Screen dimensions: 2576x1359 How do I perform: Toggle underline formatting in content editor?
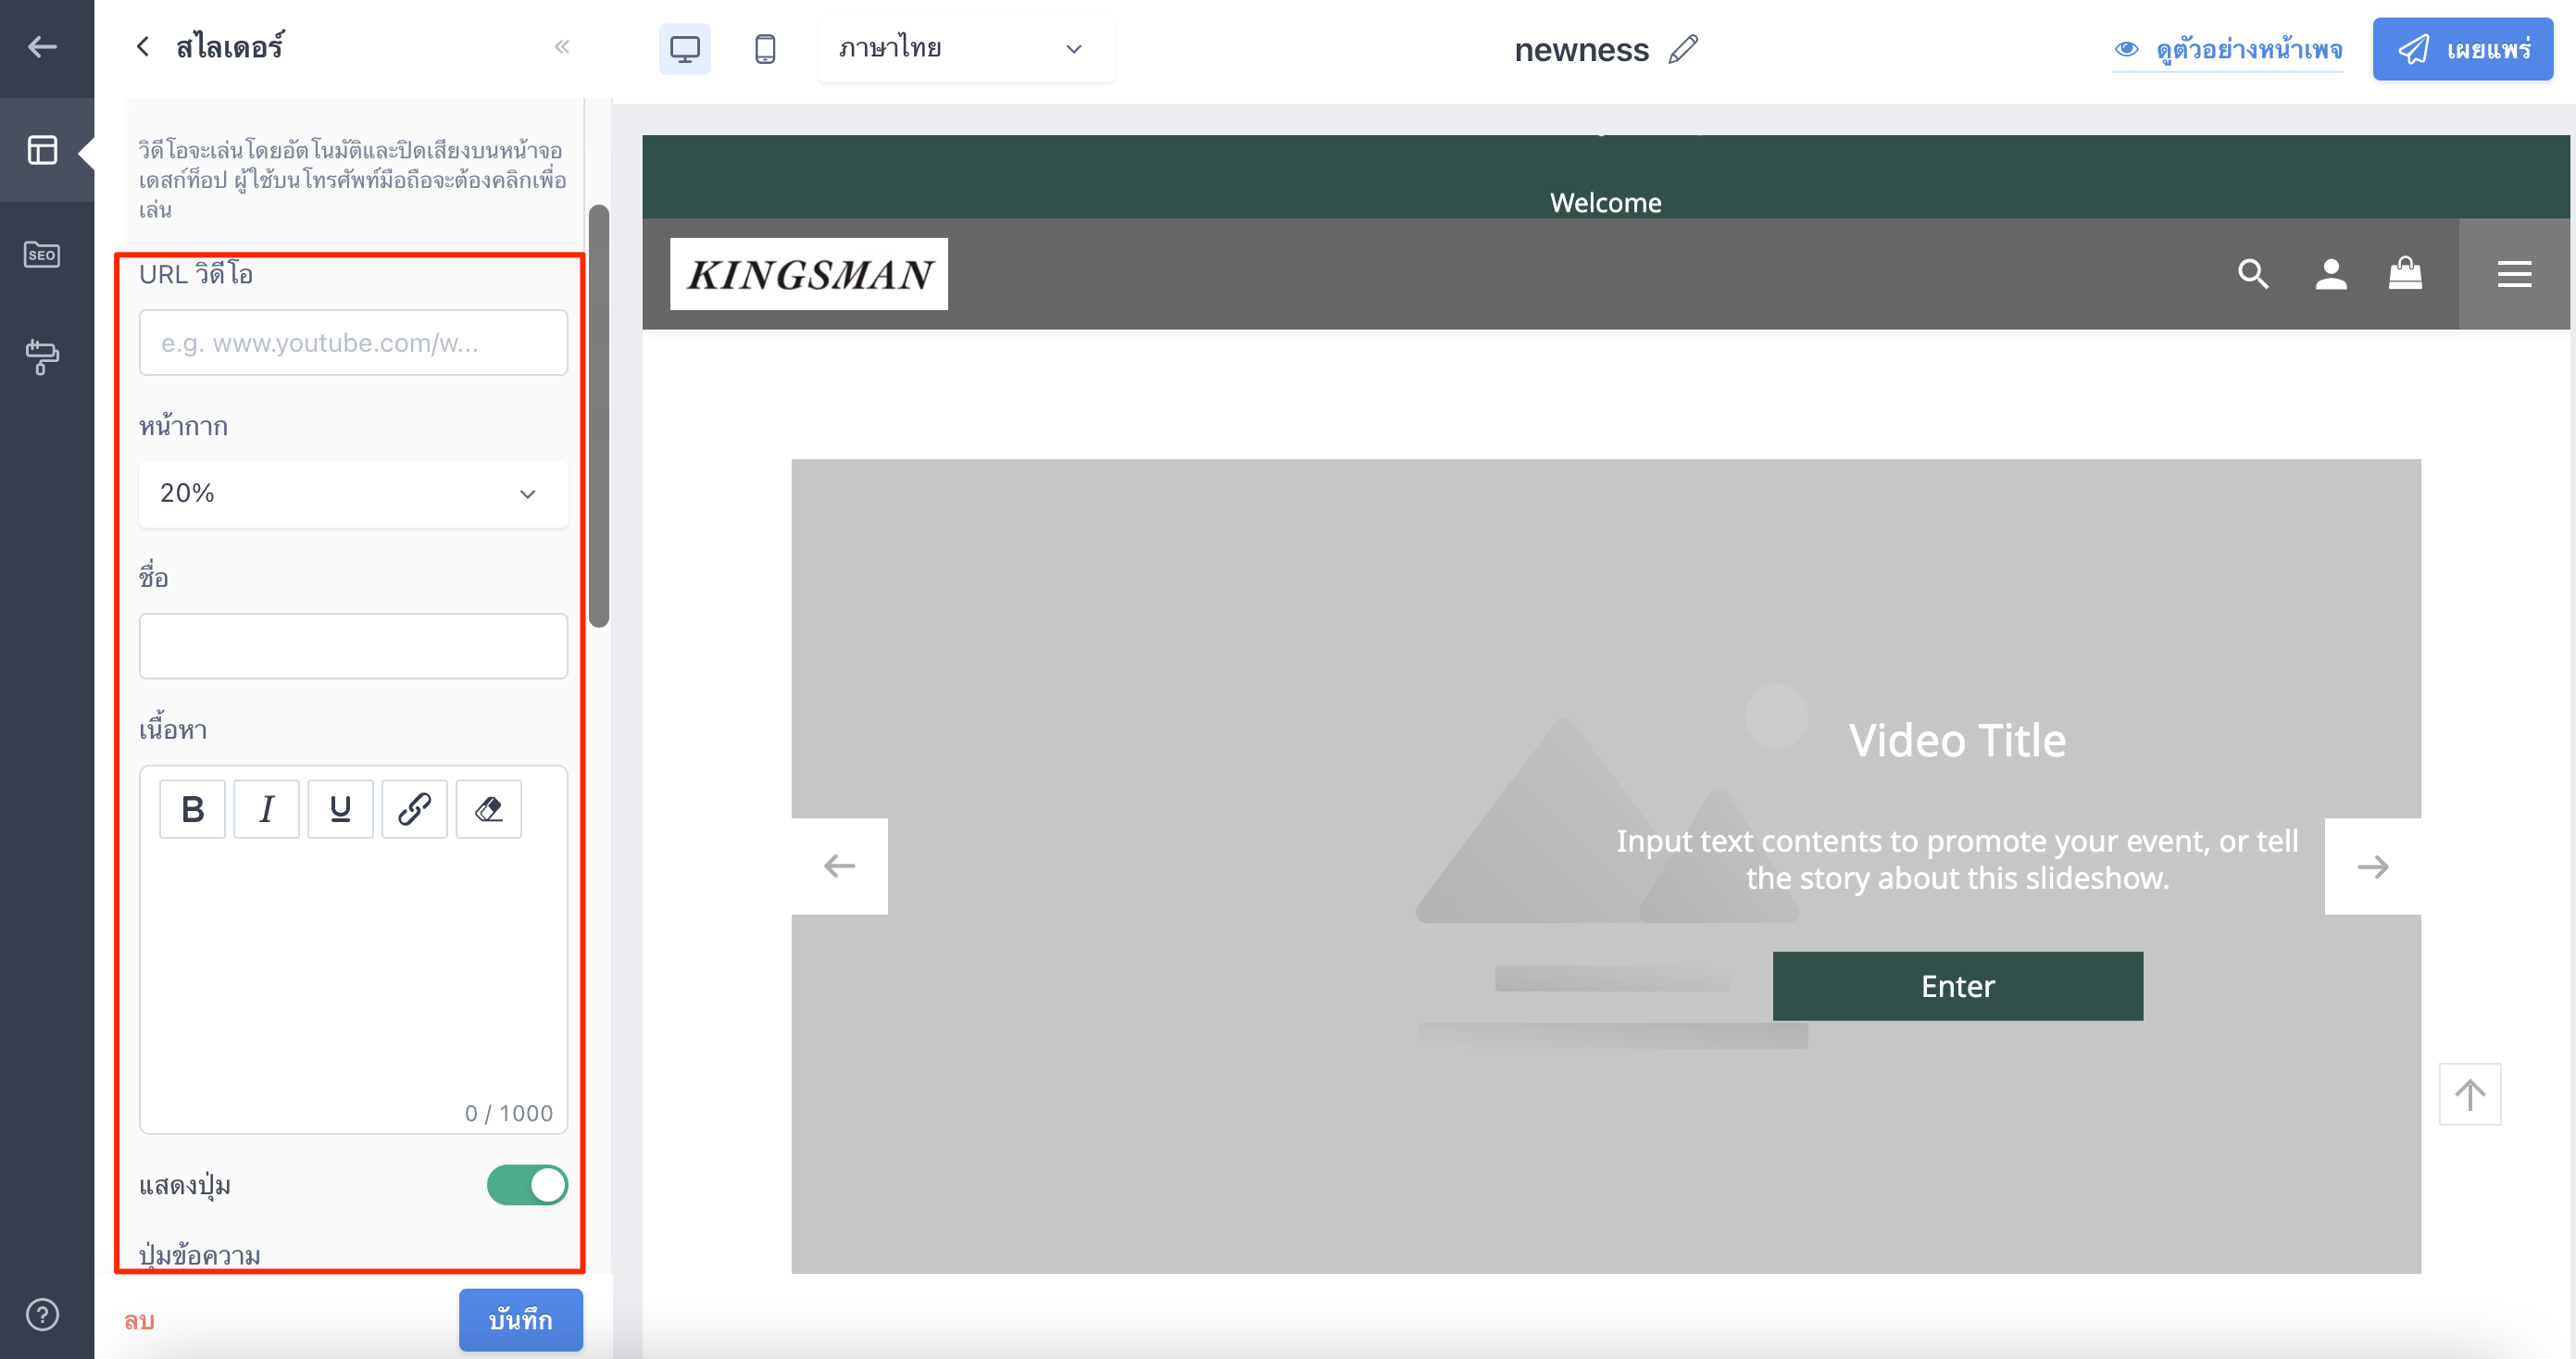click(x=340, y=809)
